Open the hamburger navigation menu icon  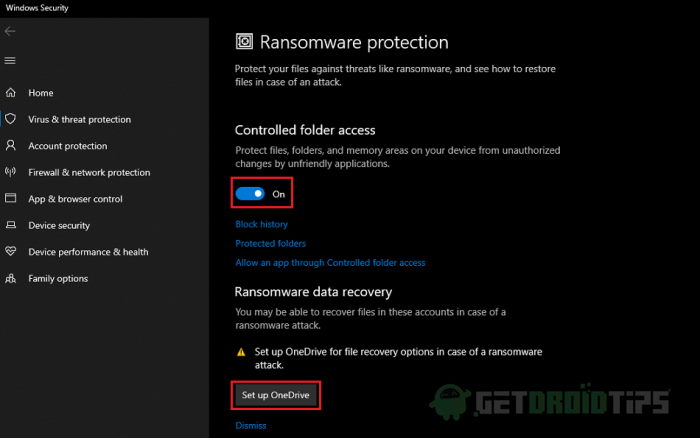coord(10,60)
